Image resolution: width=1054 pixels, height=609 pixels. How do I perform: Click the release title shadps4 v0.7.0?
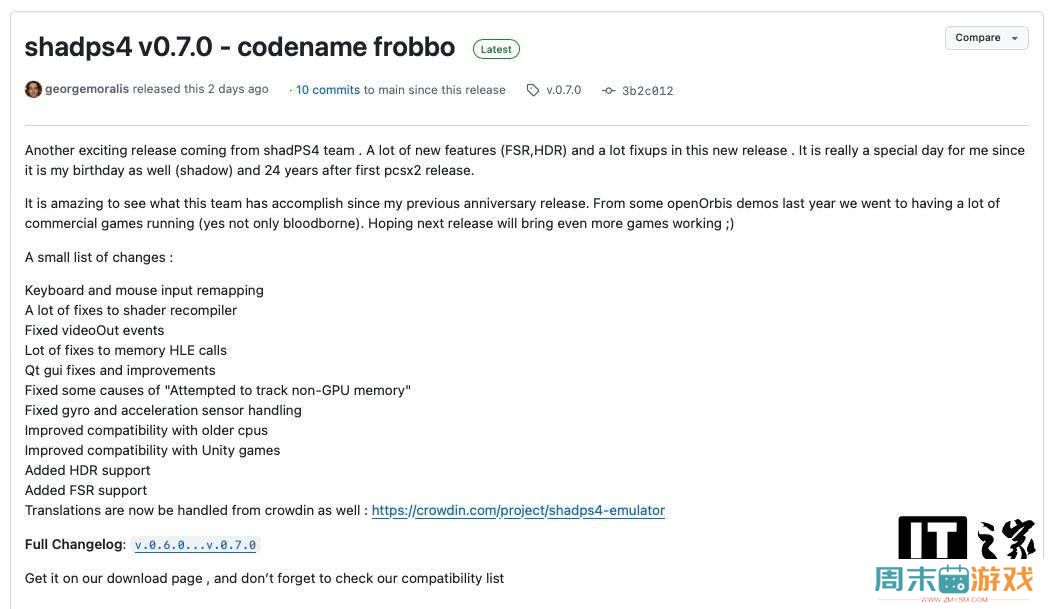tap(240, 47)
